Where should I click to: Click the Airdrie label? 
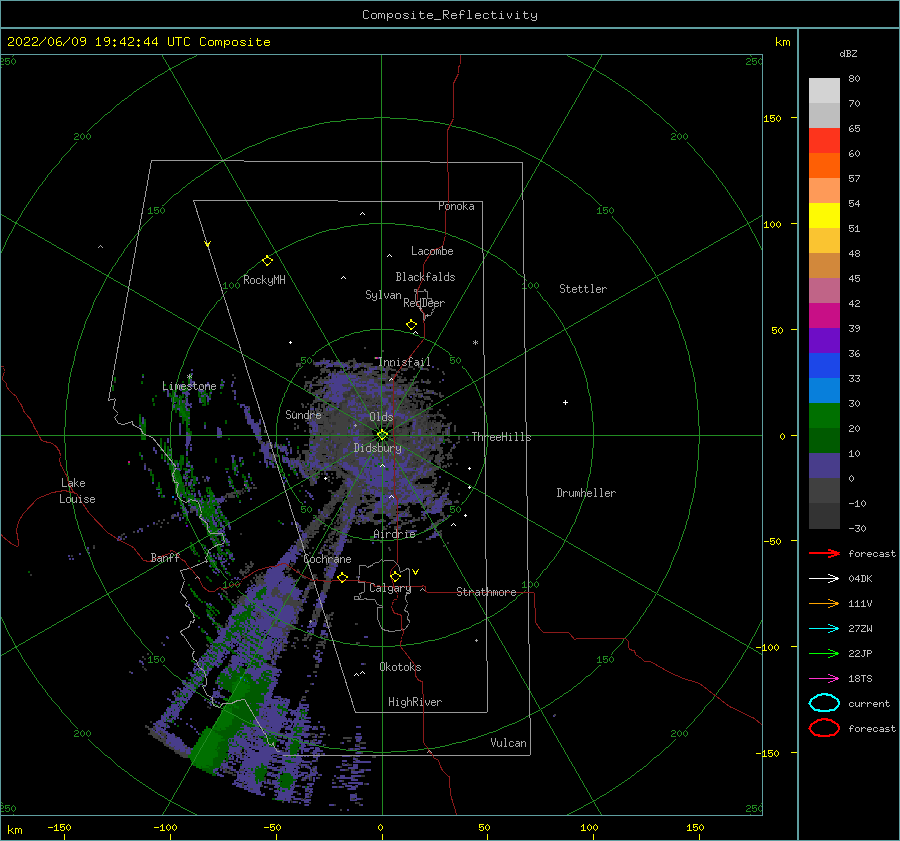coord(394,534)
